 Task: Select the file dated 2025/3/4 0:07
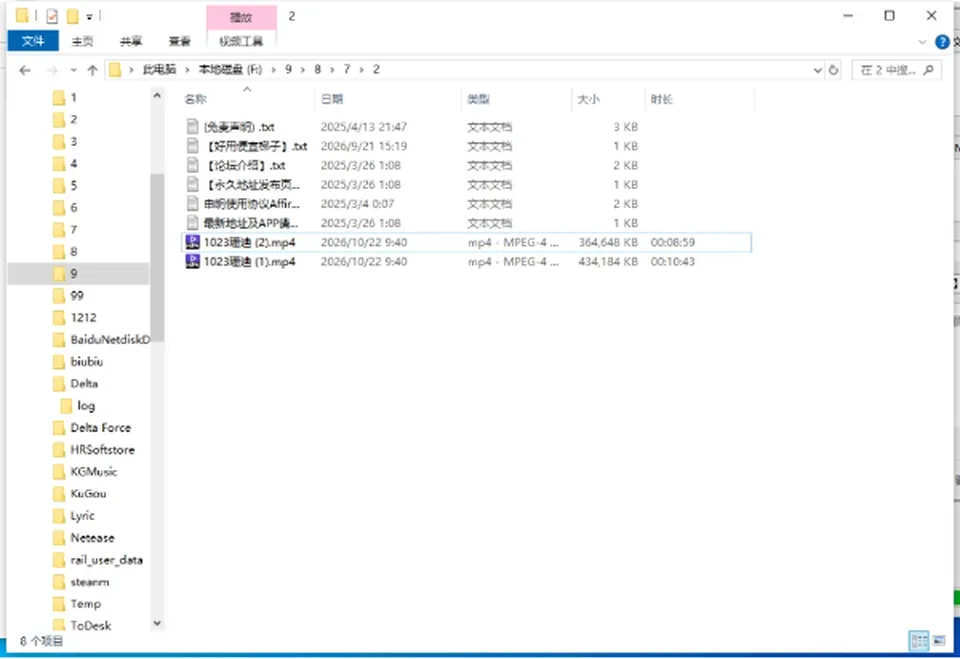tap(468, 204)
